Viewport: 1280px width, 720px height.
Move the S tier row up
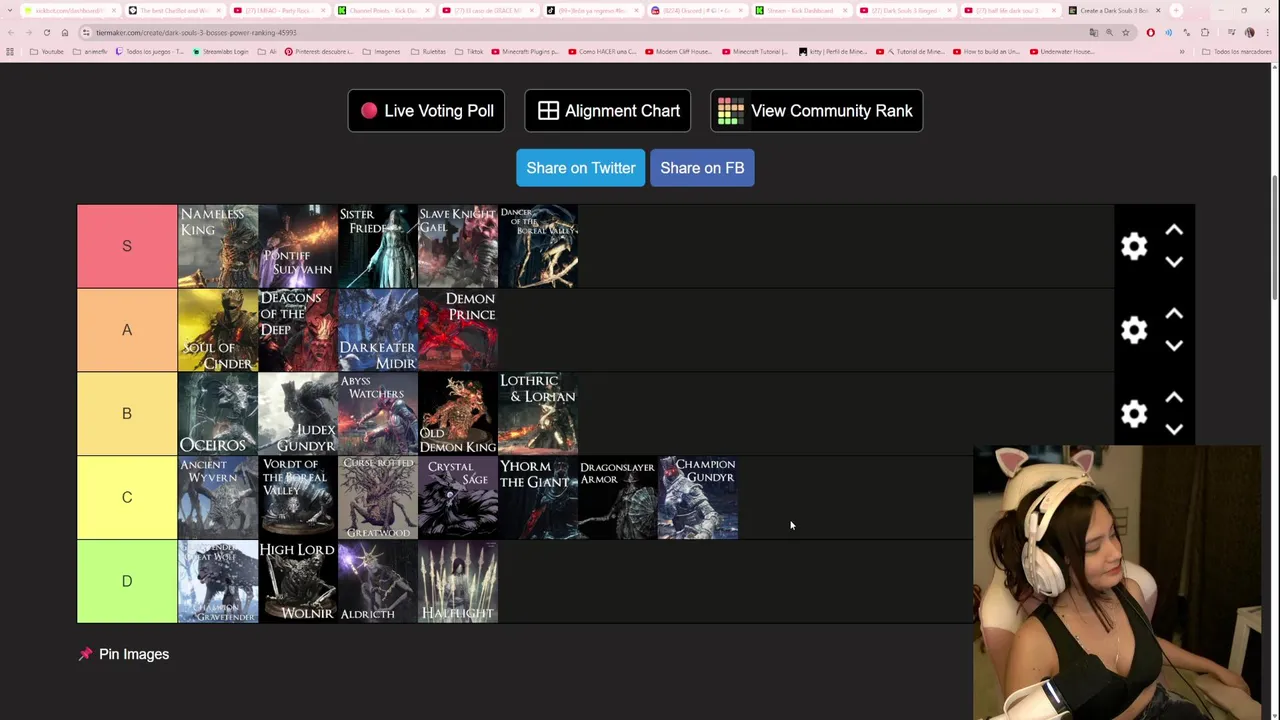coord(1174,230)
